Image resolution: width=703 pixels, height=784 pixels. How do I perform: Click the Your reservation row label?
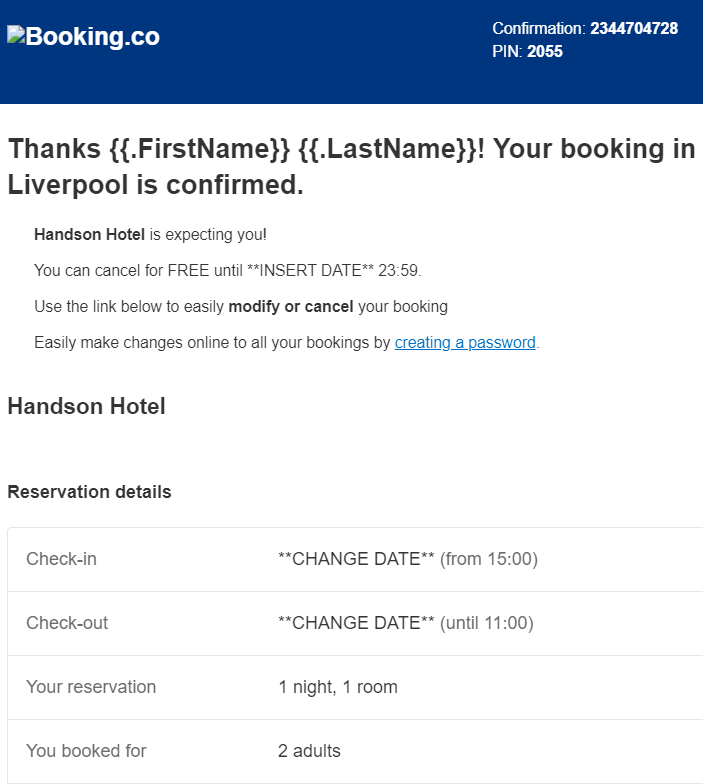point(91,687)
